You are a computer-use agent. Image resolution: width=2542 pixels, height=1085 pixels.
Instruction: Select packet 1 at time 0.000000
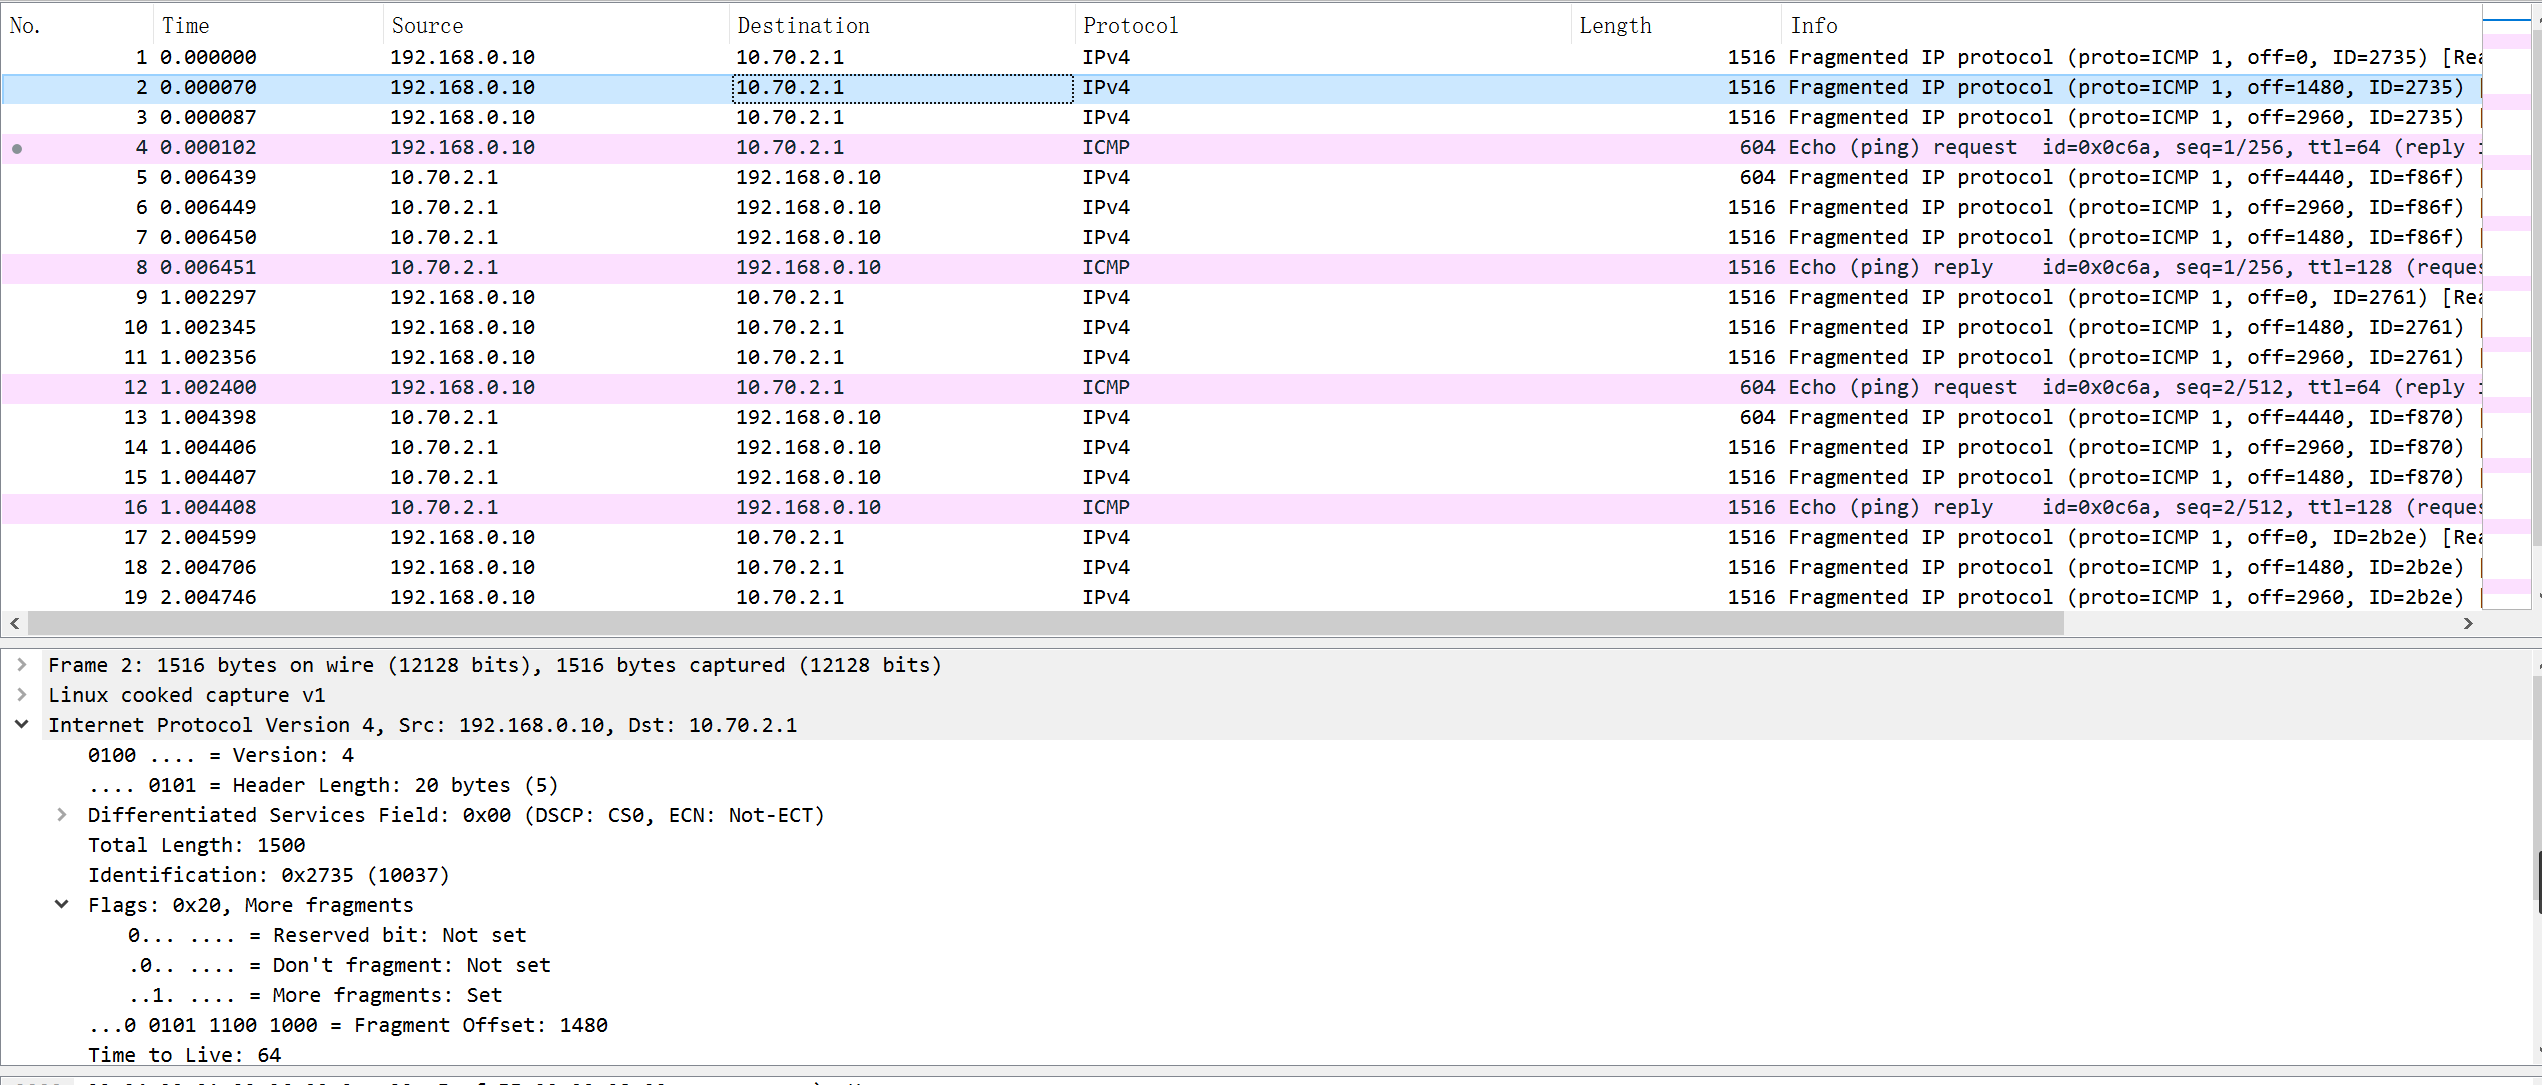1240,57
